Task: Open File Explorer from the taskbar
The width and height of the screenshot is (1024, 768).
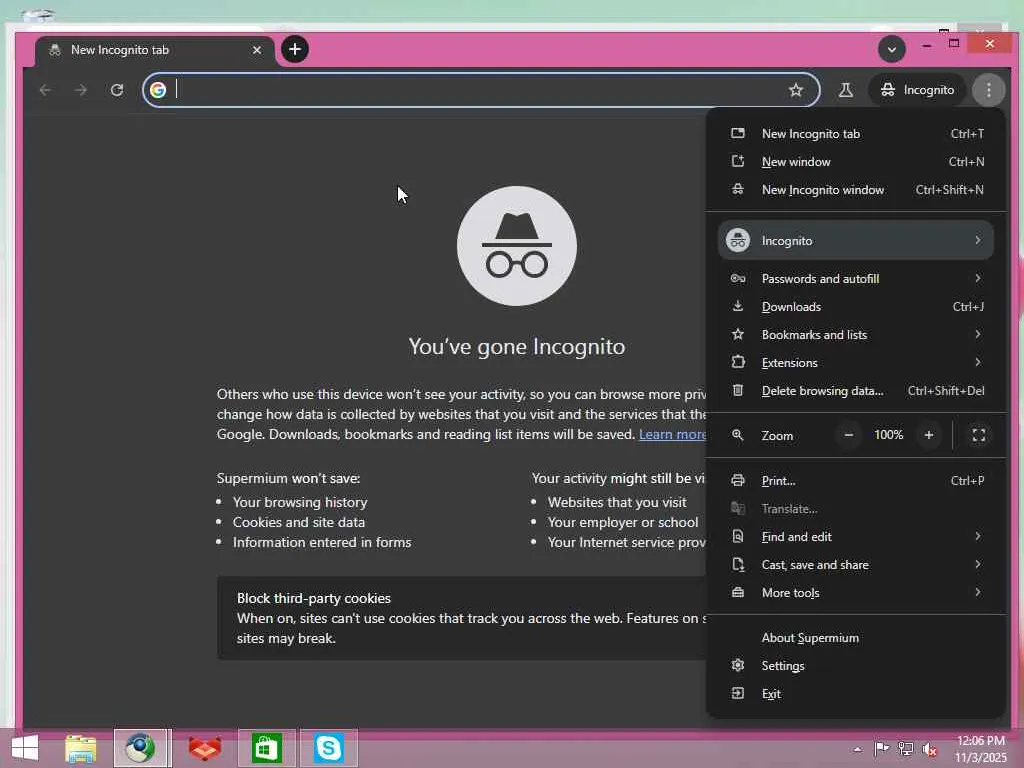Action: 81,748
